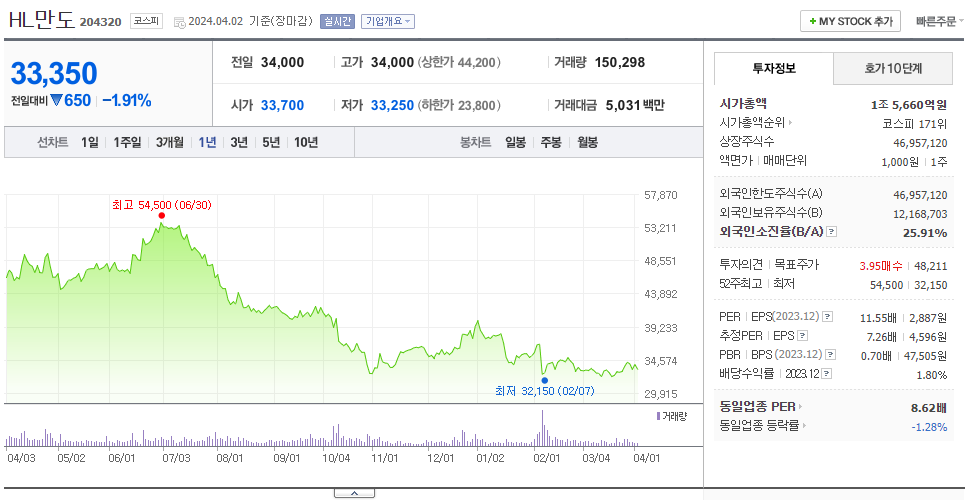Select the 10년 line chart period

(x=306, y=143)
